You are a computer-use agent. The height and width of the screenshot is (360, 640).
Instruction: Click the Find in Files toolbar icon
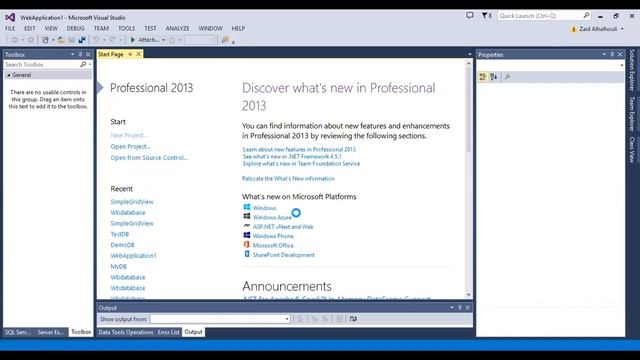(x=225, y=40)
